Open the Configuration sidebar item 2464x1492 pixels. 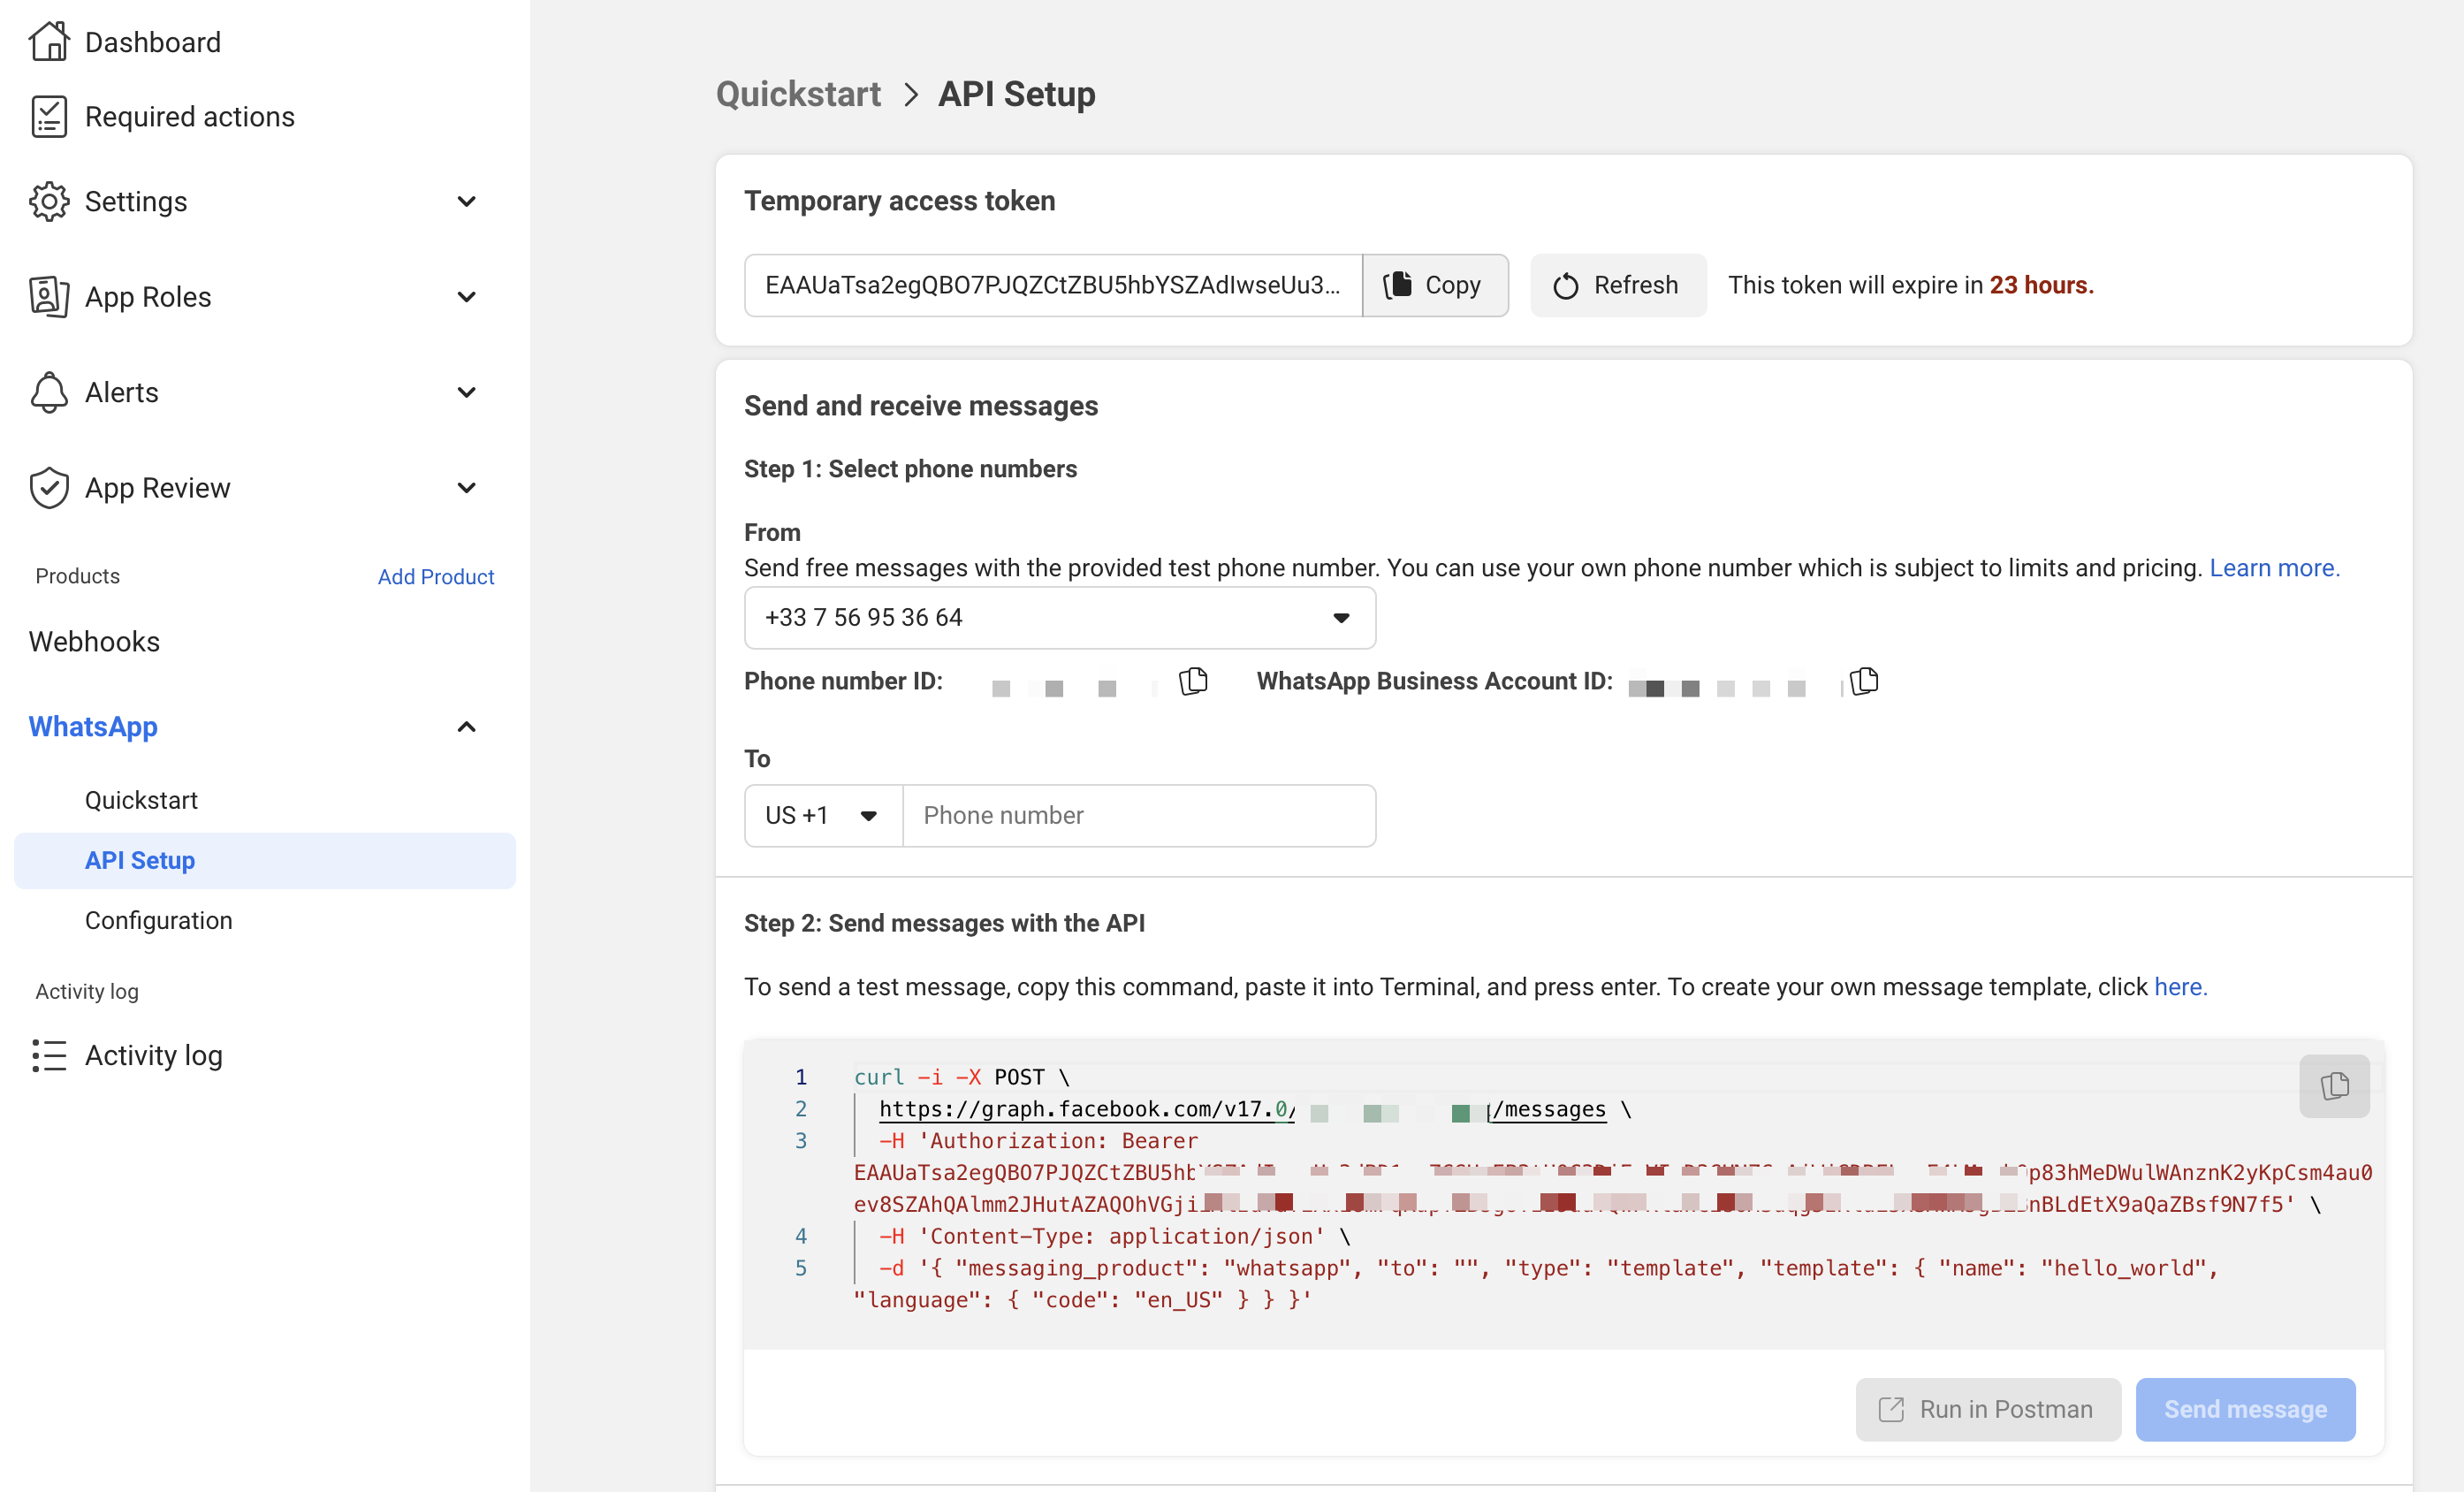158,920
